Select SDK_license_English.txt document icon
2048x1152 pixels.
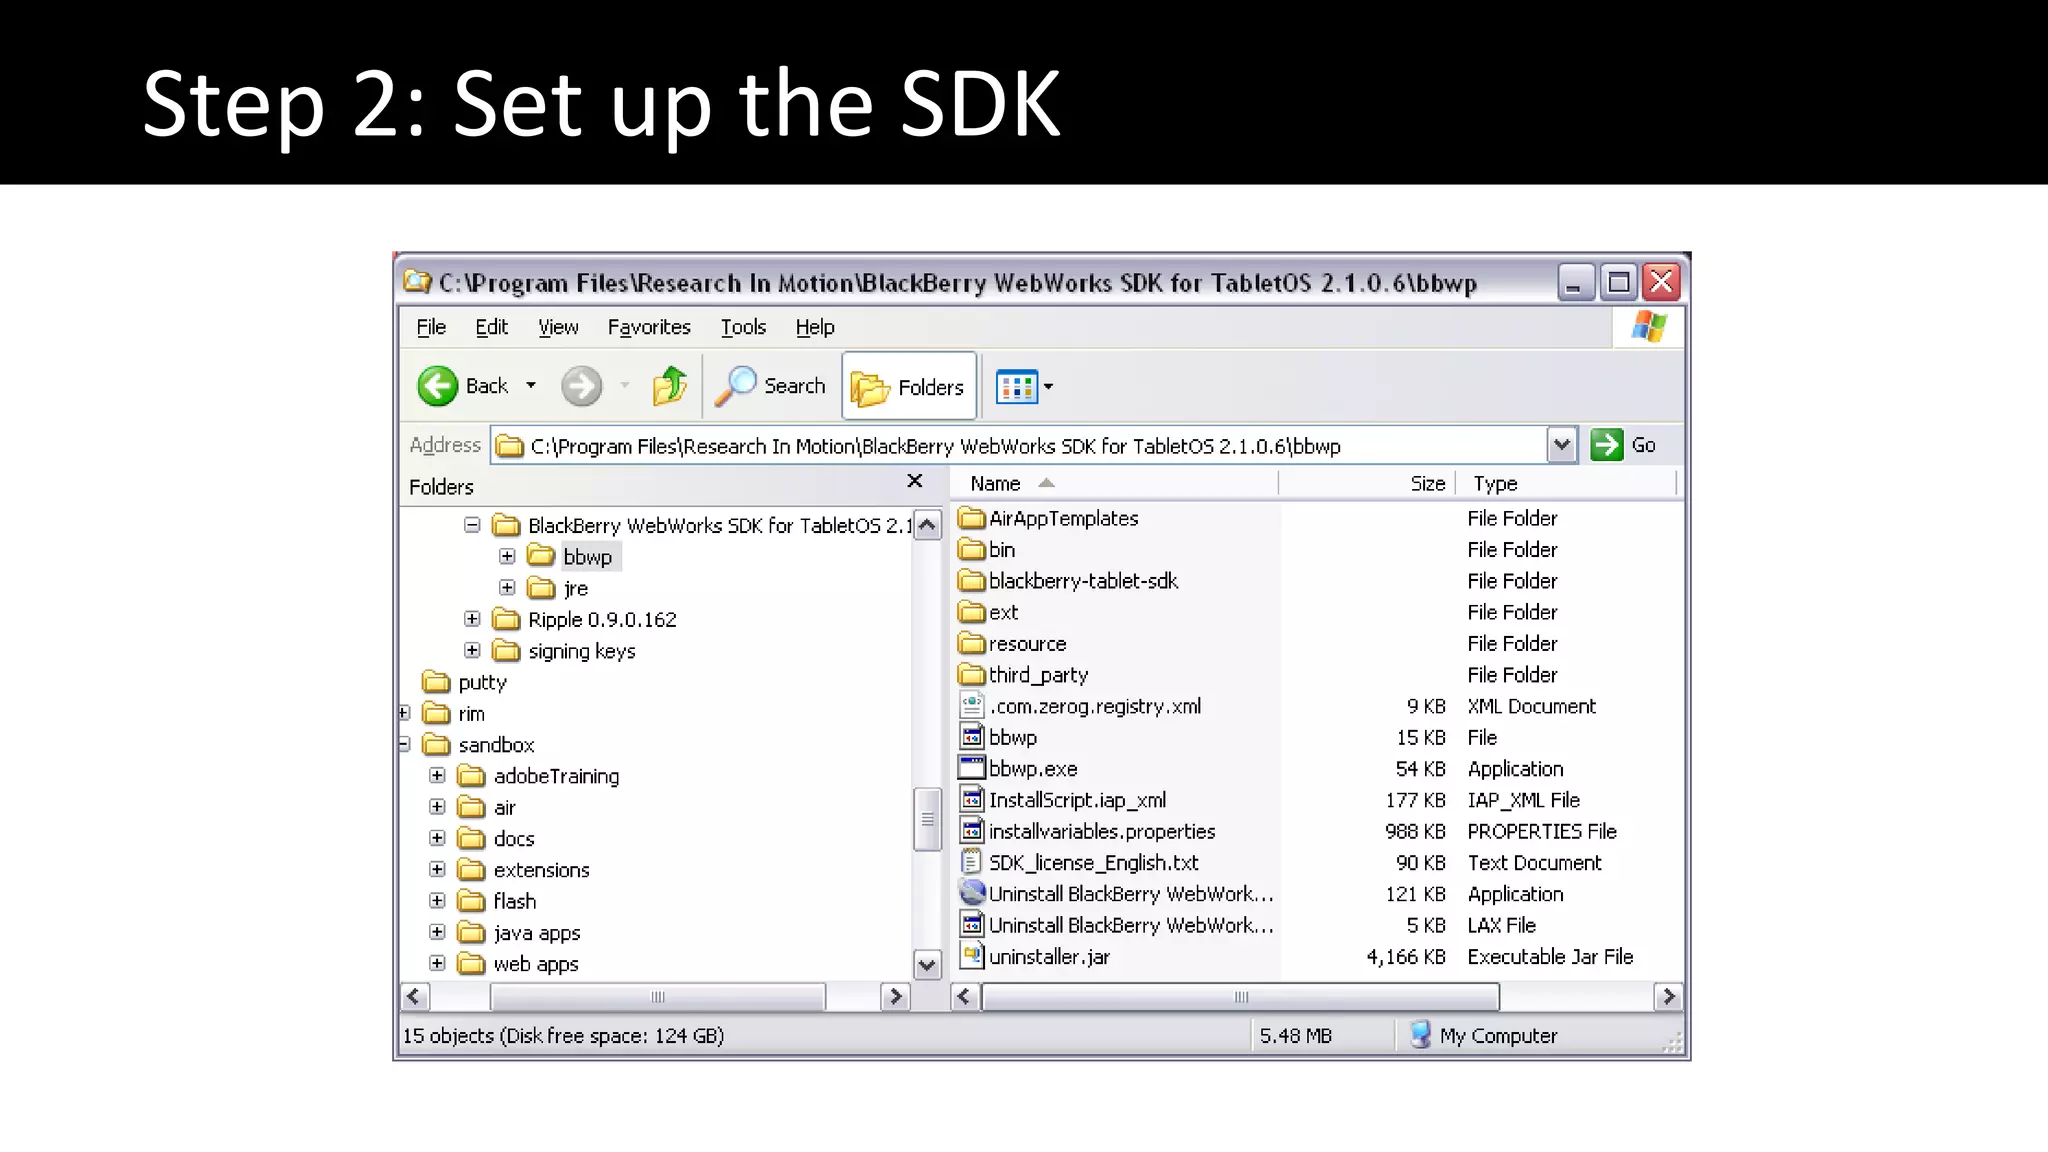coord(971,862)
